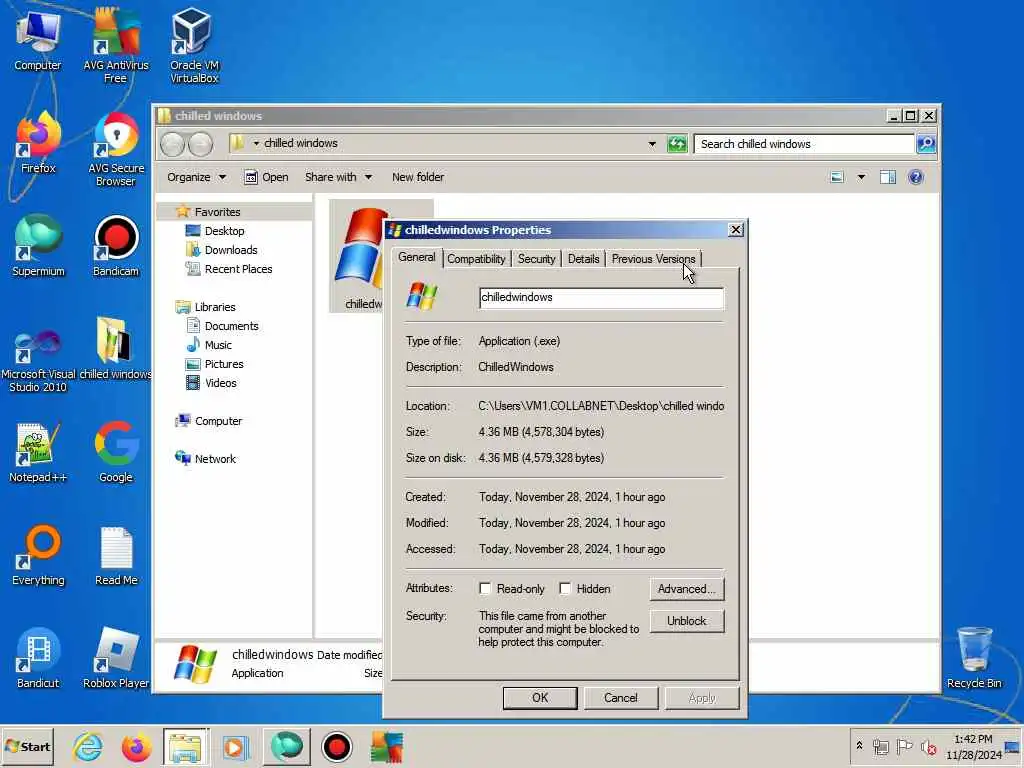The width and height of the screenshot is (1024, 768).
Task: Enable the Read-only attribute checkbox
Action: [485, 588]
